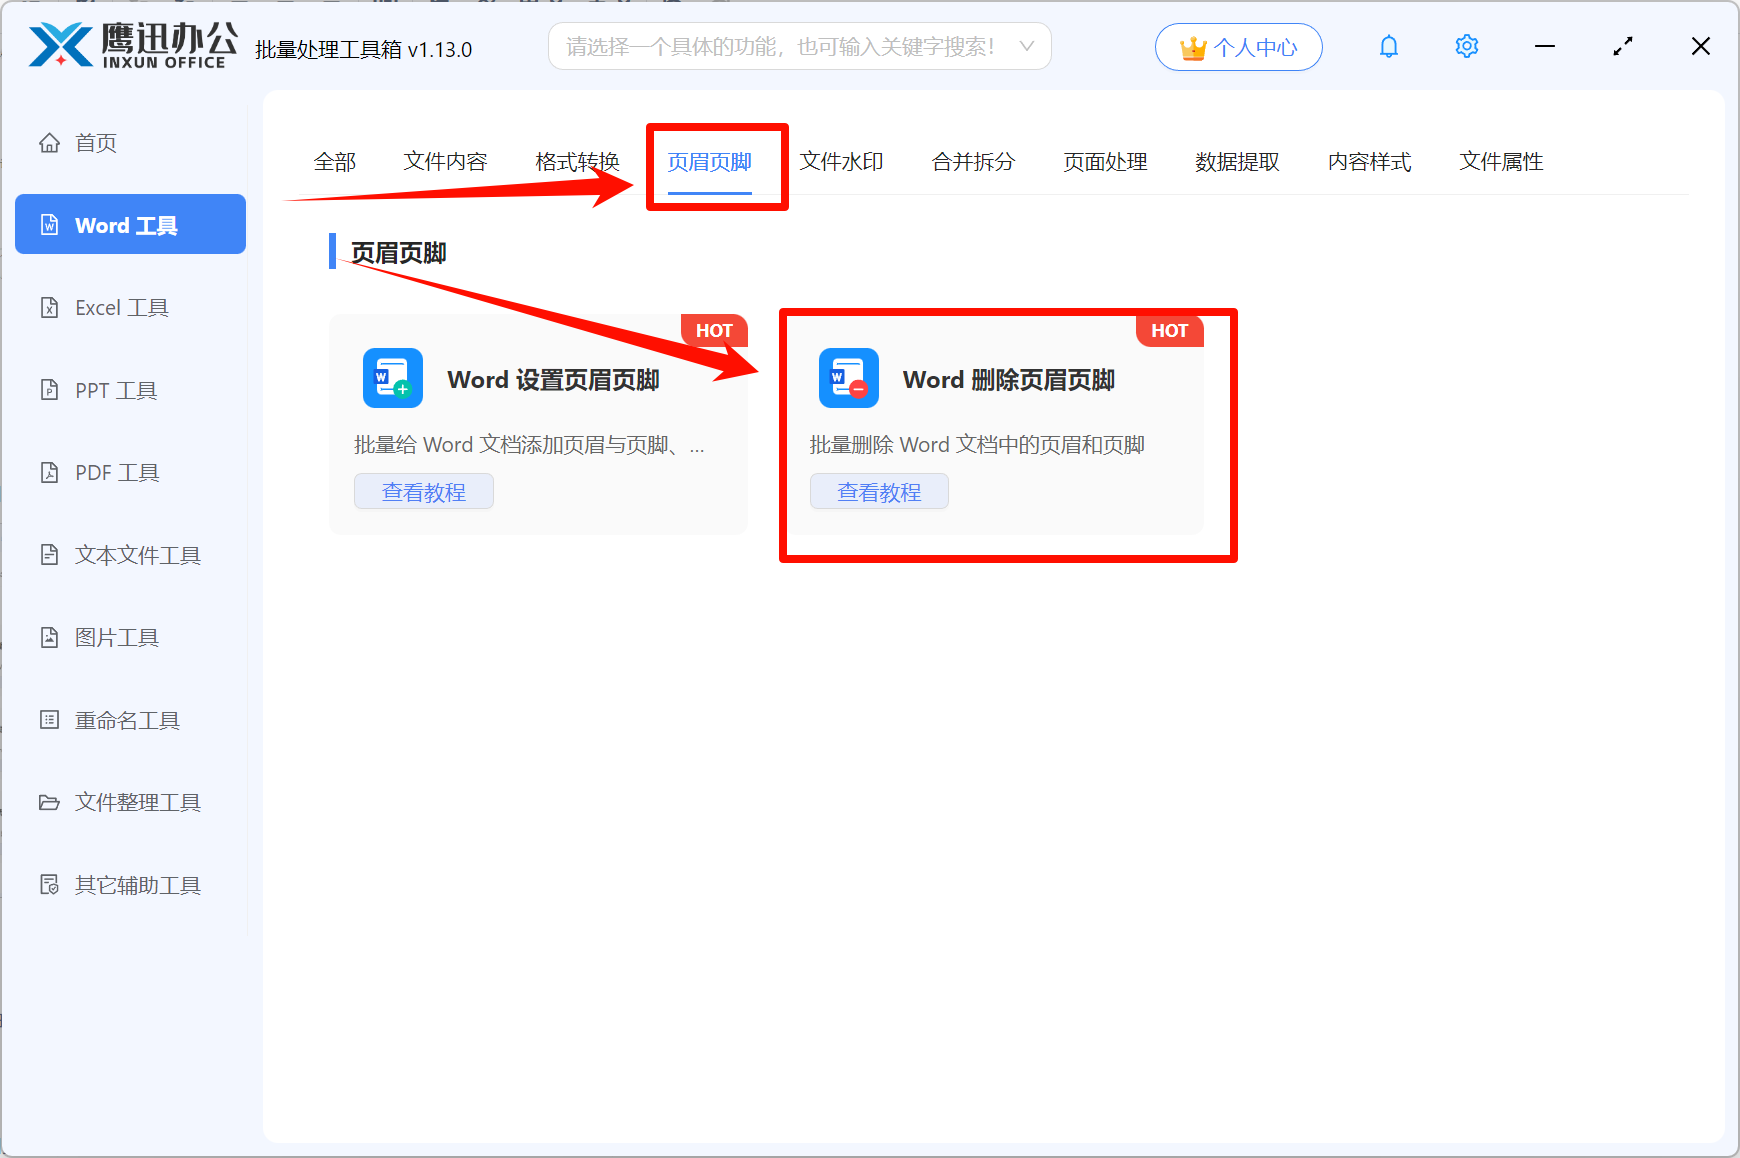
Task: Open 图片工具 in the sidebar
Action: pos(117,638)
